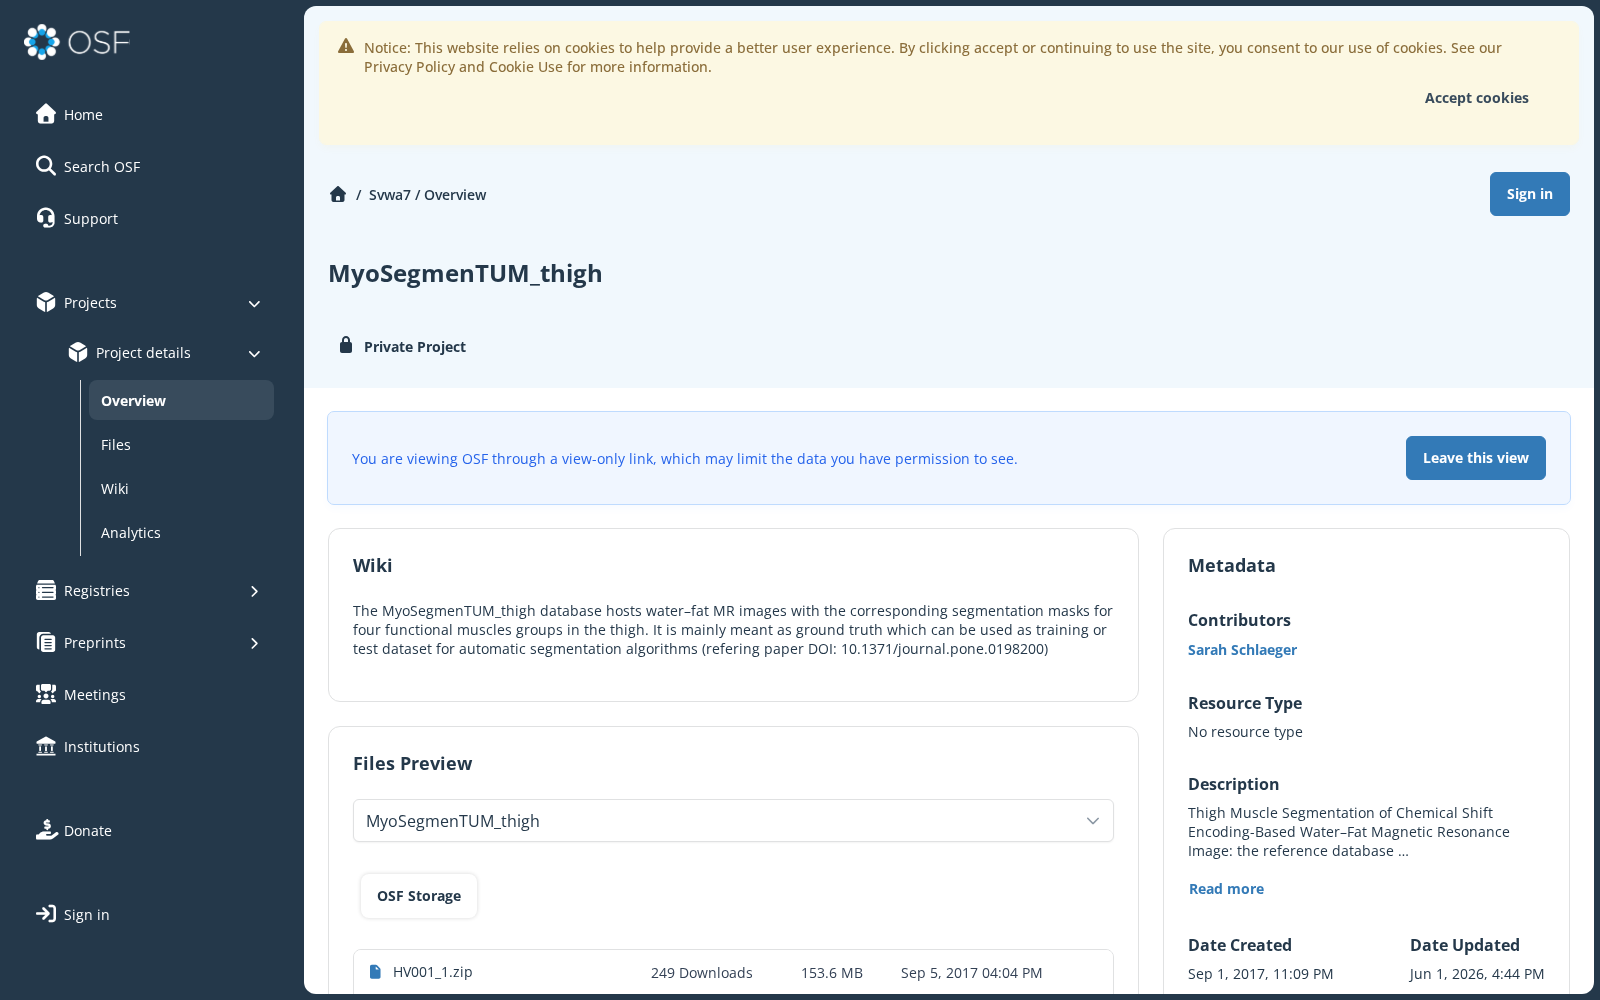1600x1000 pixels.
Task: Expand the Registries menu chevron
Action: point(254,591)
